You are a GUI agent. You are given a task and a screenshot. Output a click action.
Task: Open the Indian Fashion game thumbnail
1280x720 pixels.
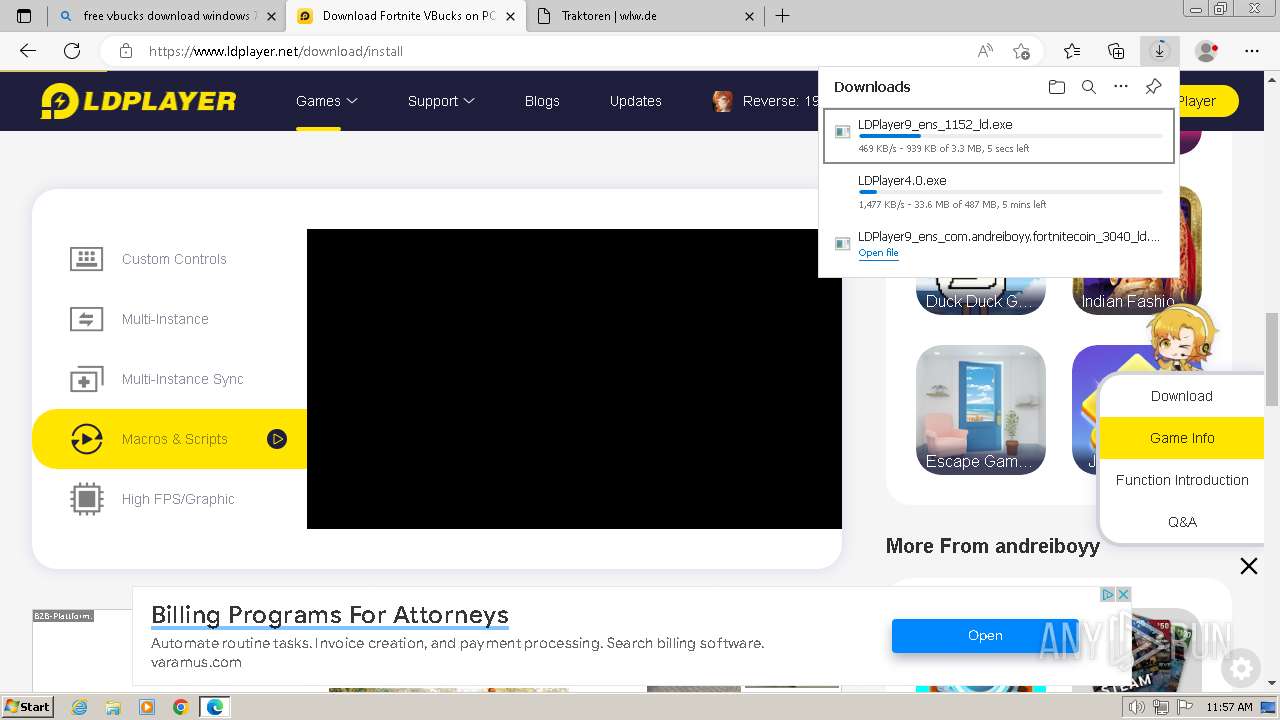[x=1137, y=296]
